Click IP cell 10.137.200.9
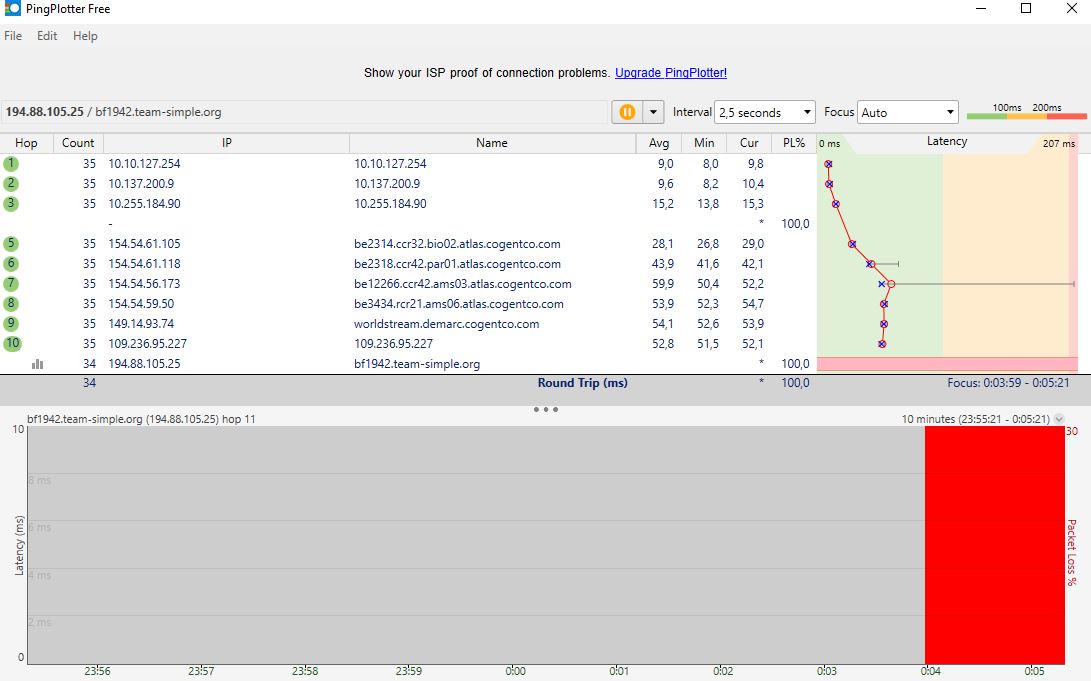 click(141, 184)
